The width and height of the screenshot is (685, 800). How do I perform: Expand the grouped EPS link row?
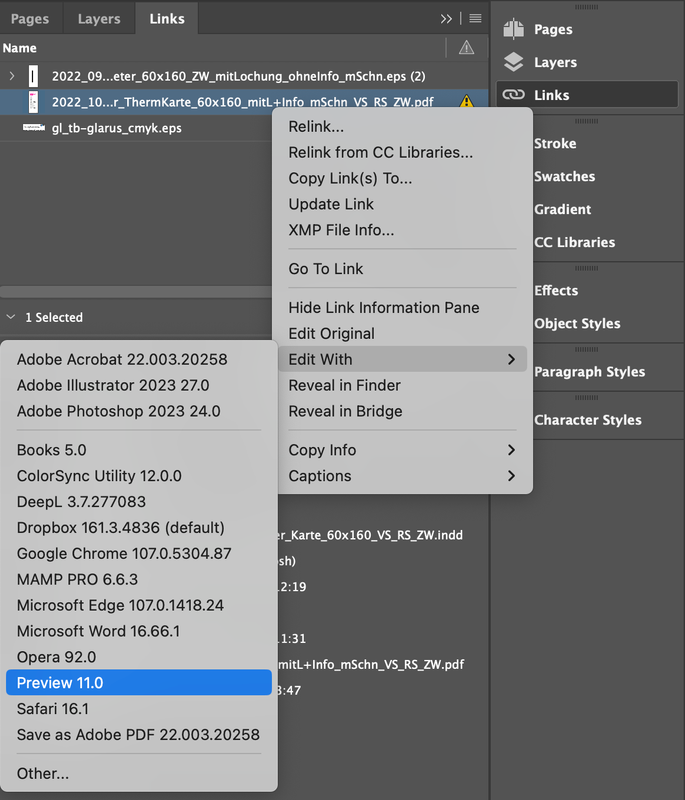tap(12, 75)
